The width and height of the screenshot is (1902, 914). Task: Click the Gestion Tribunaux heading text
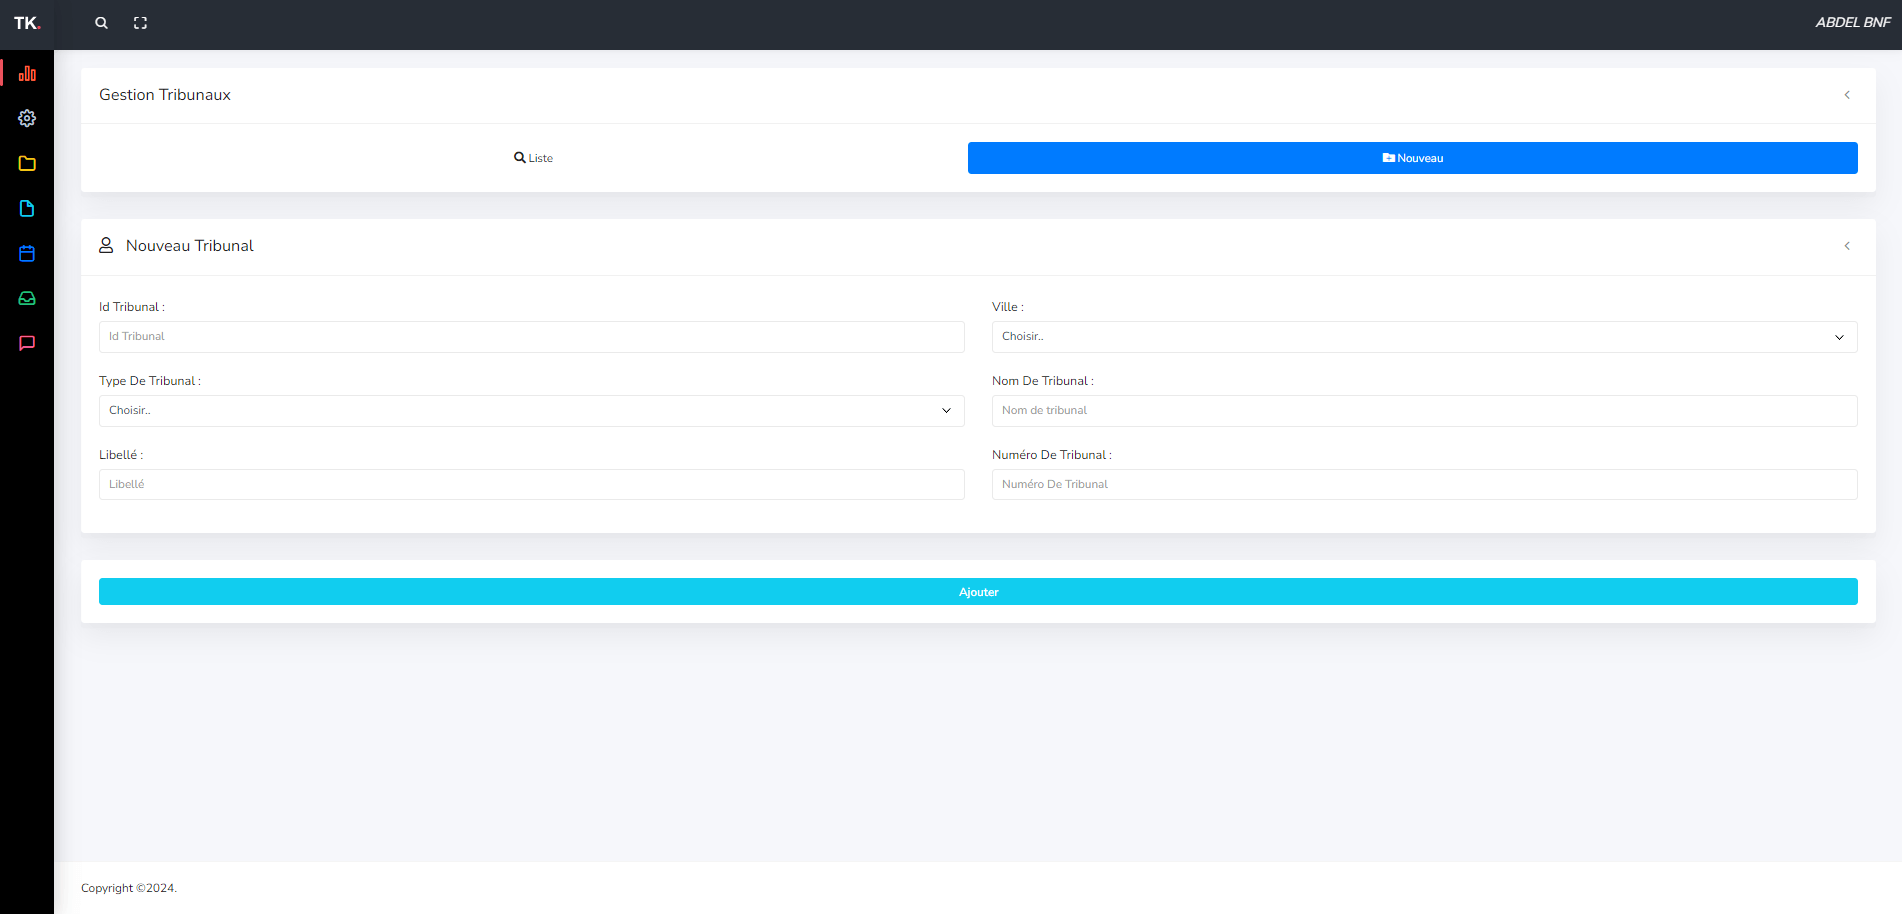pos(165,95)
